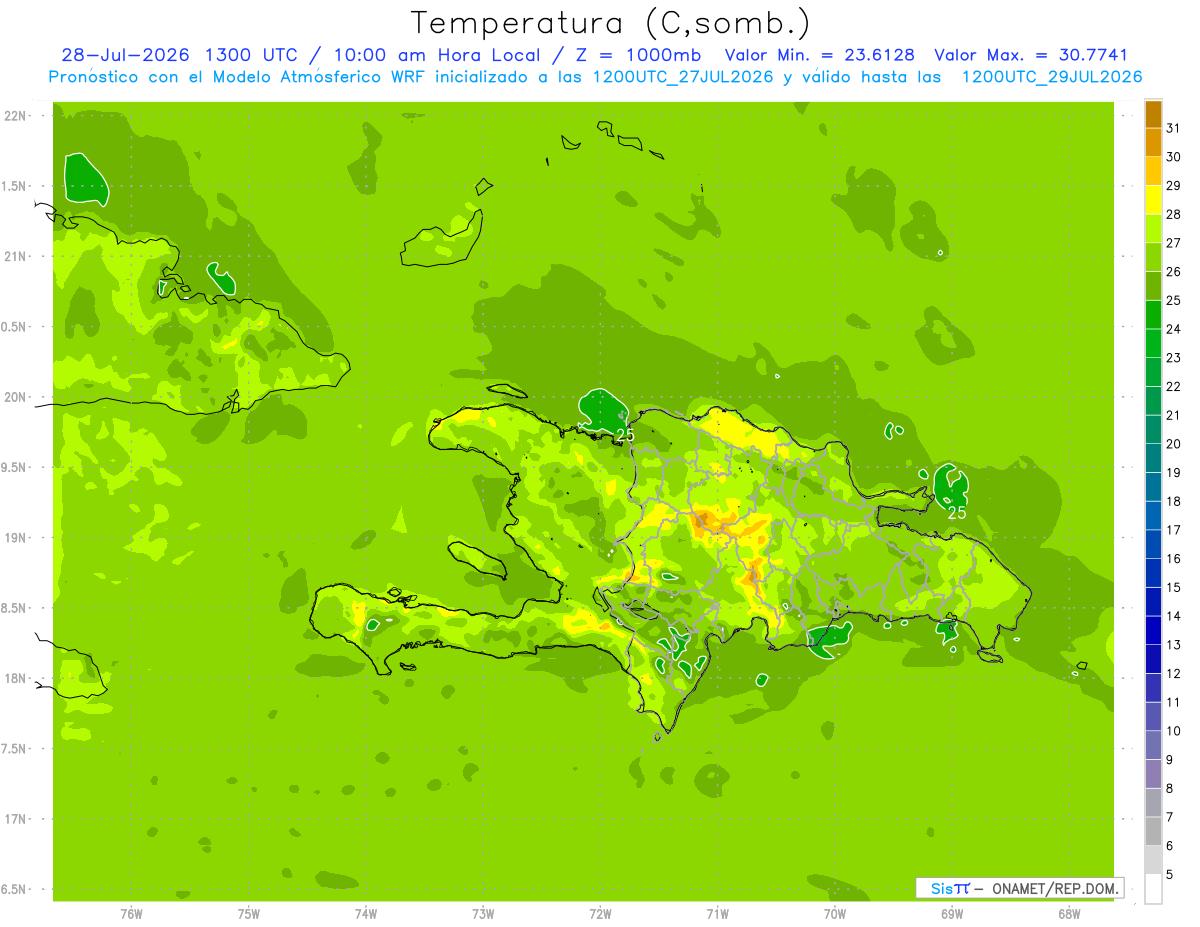
Task: Click the 68W longitude axis label
Action: 1069,914
